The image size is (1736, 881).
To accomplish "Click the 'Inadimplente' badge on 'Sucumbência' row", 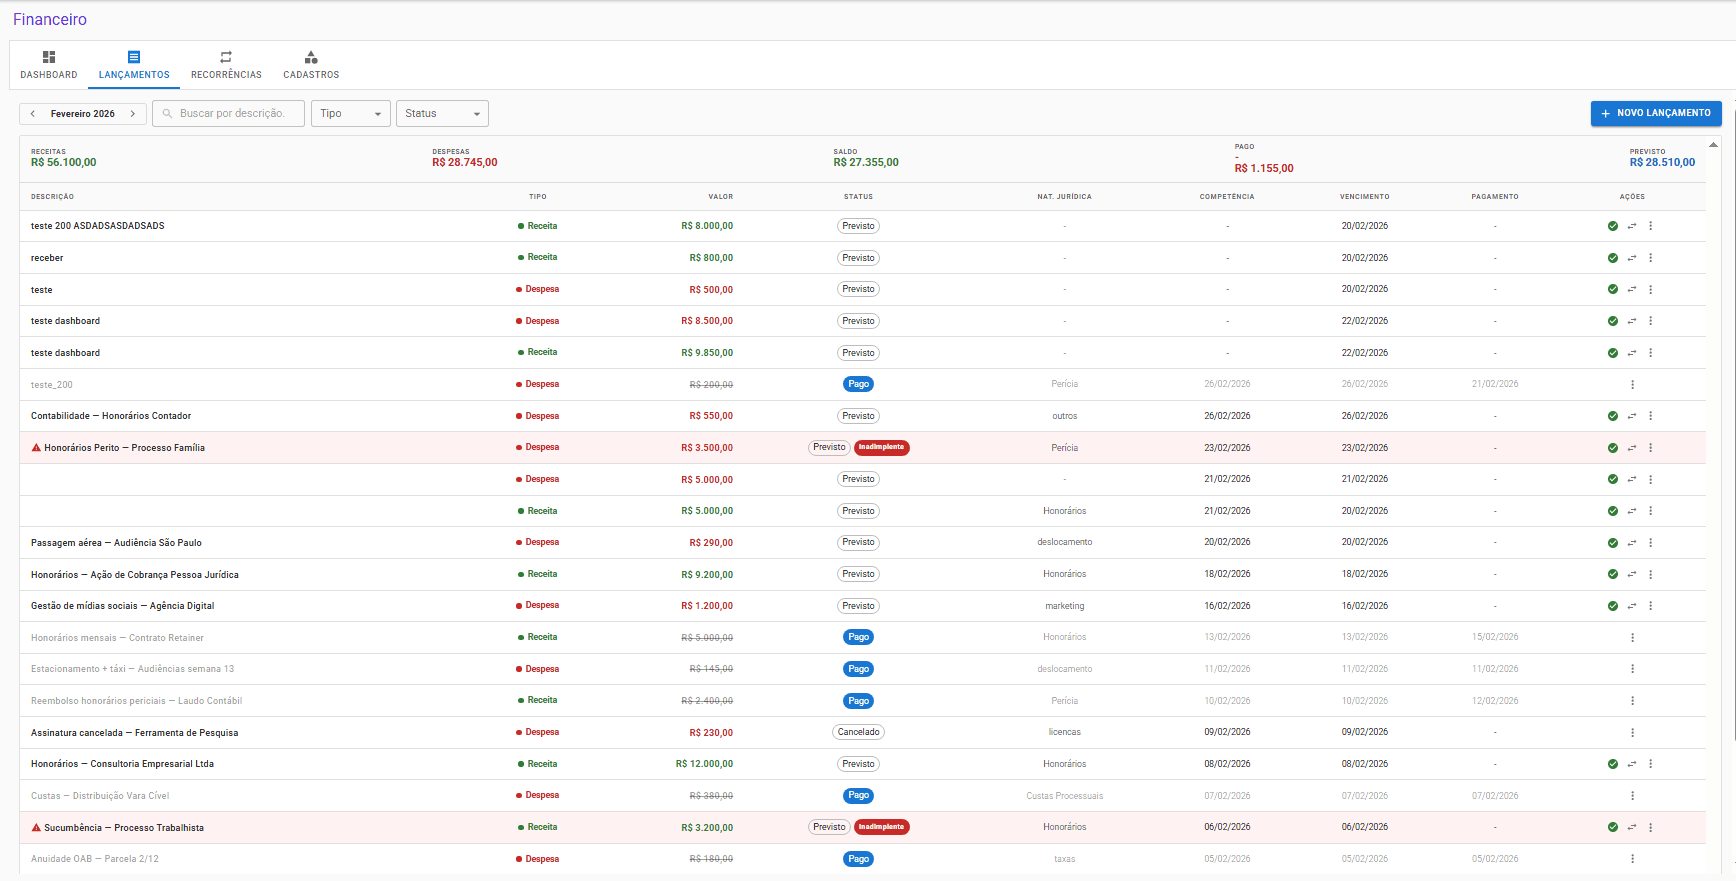I will coord(882,827).
